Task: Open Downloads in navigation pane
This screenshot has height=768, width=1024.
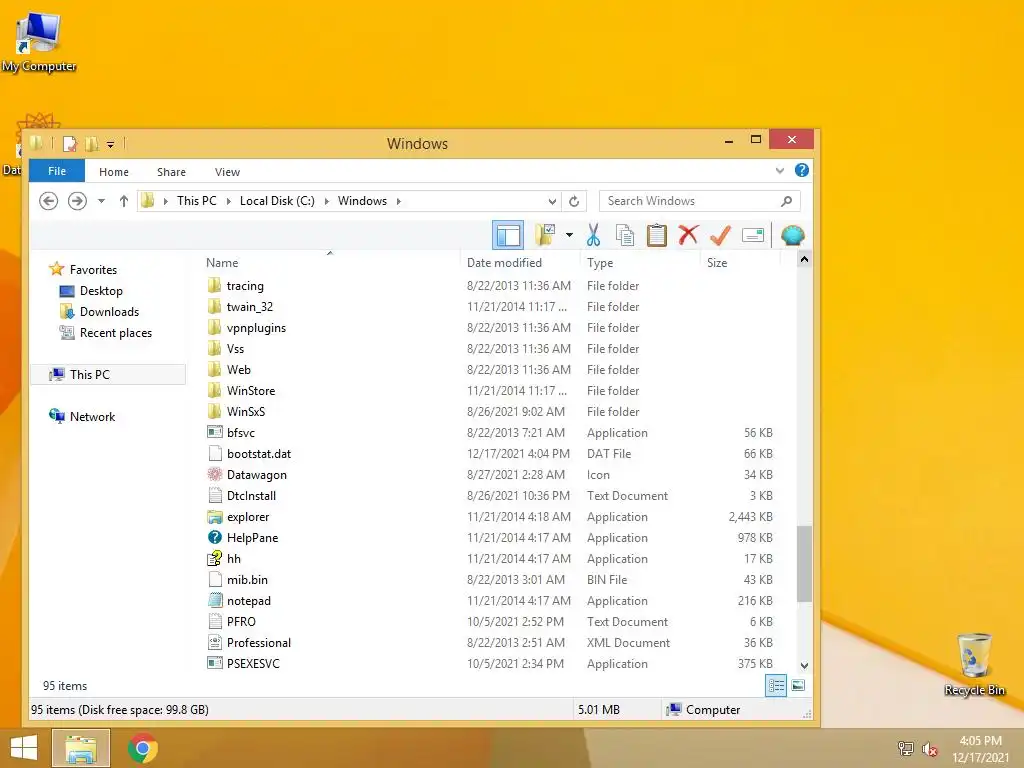Action: (109, 312)
